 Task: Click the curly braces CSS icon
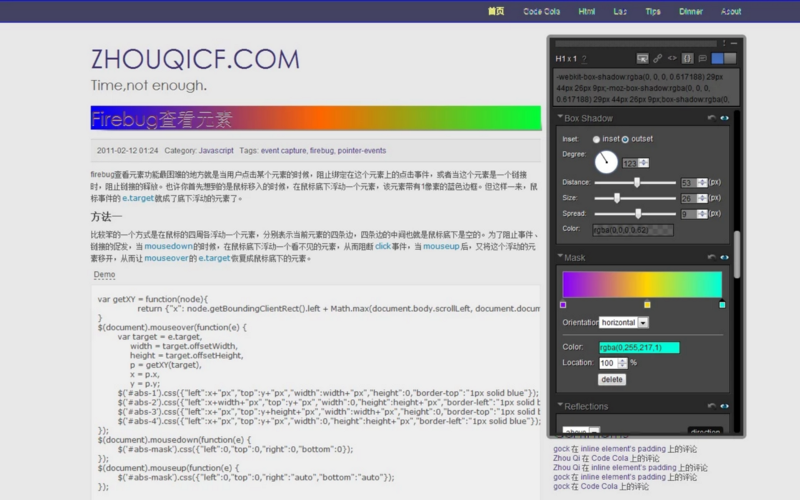(x=687, y=59)
